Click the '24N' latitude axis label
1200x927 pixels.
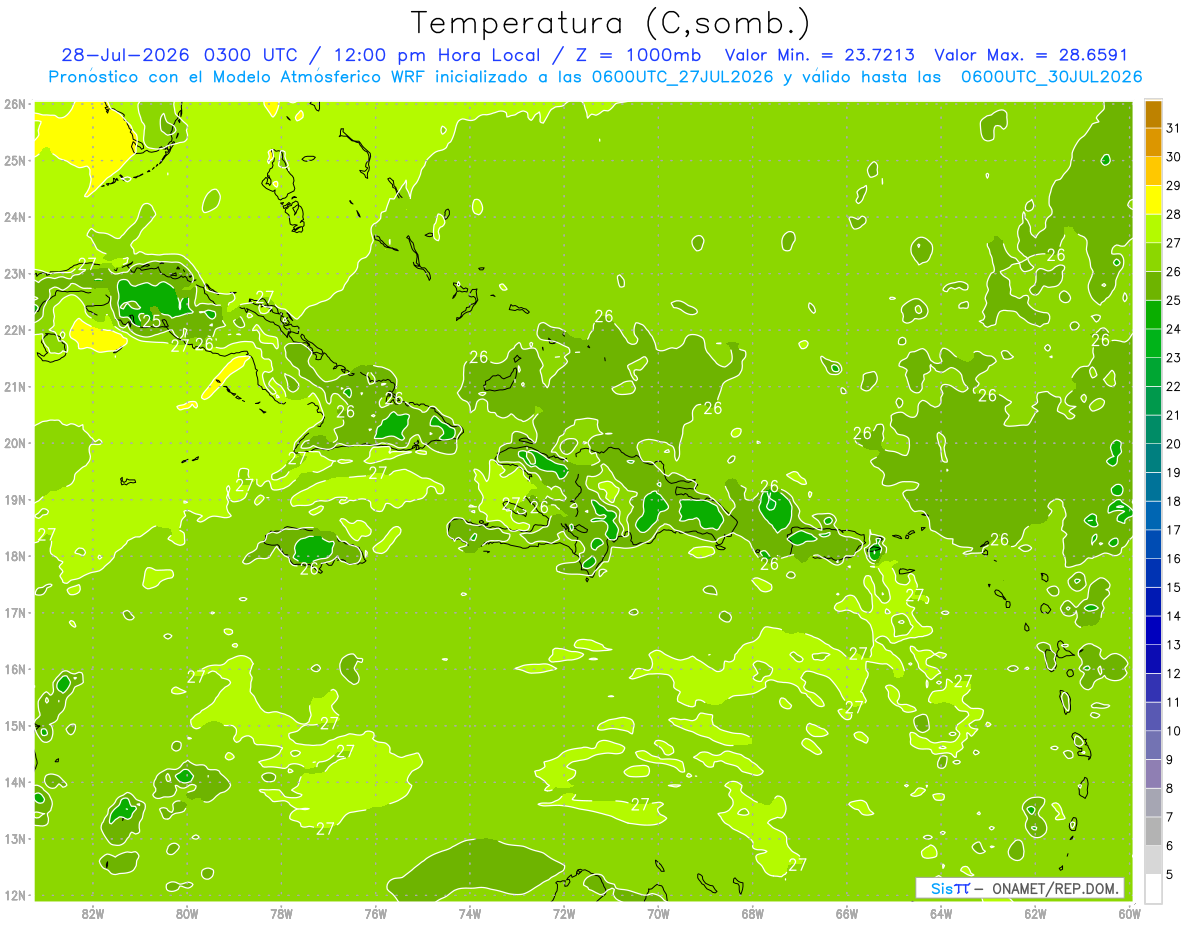pyautogui.click(x=14, y=217)
